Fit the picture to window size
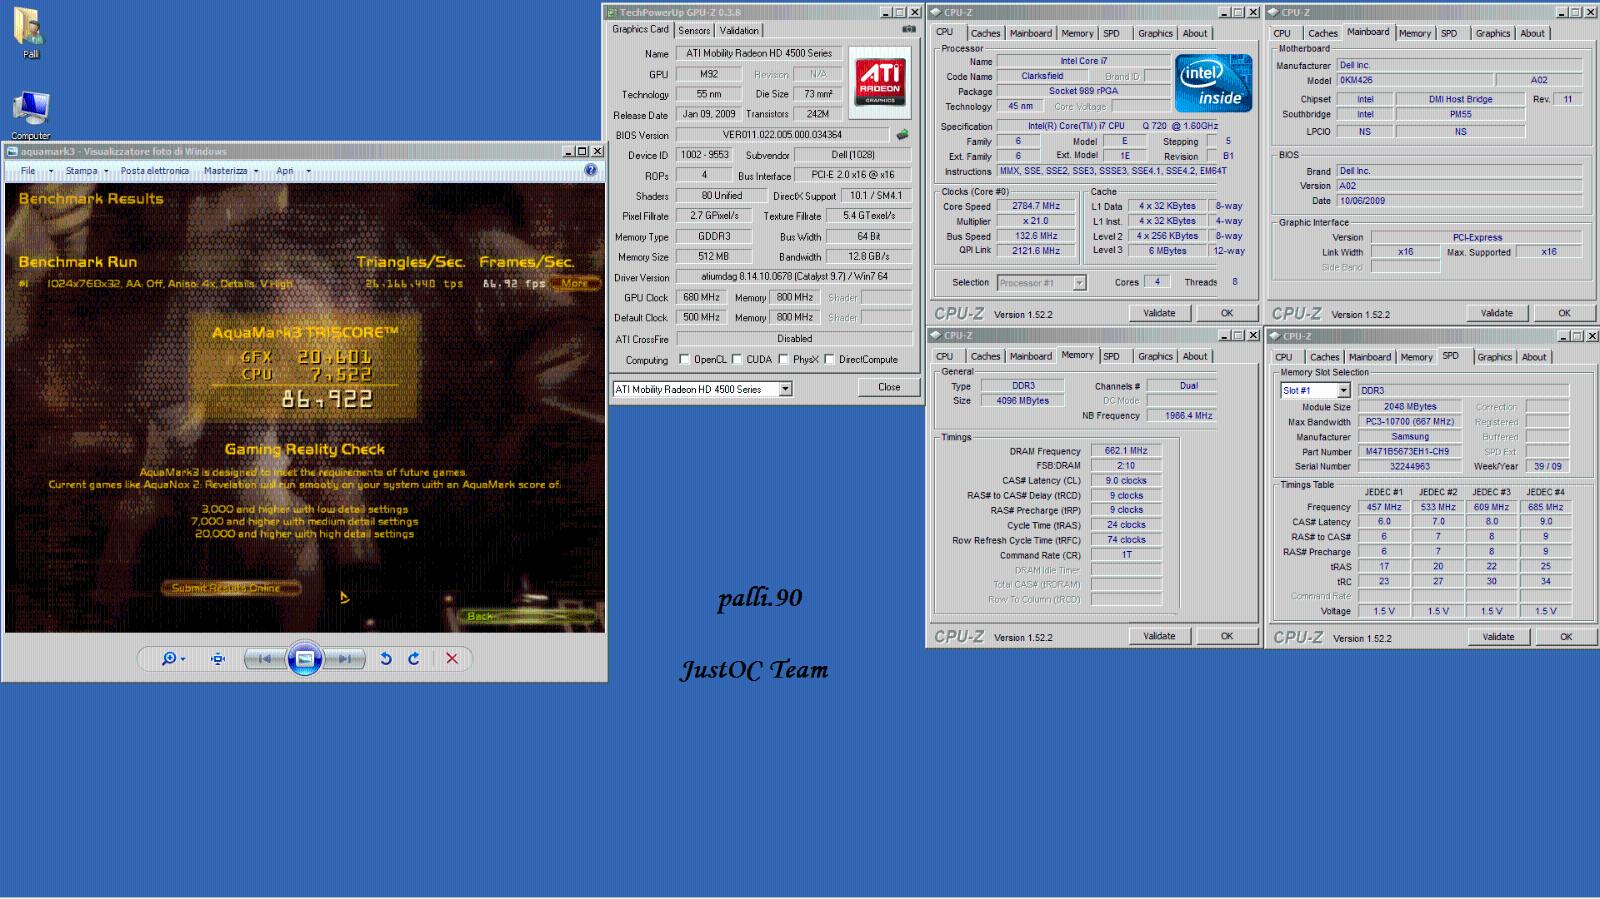The width and height of the screenshot is (1600, 899). 218,658
